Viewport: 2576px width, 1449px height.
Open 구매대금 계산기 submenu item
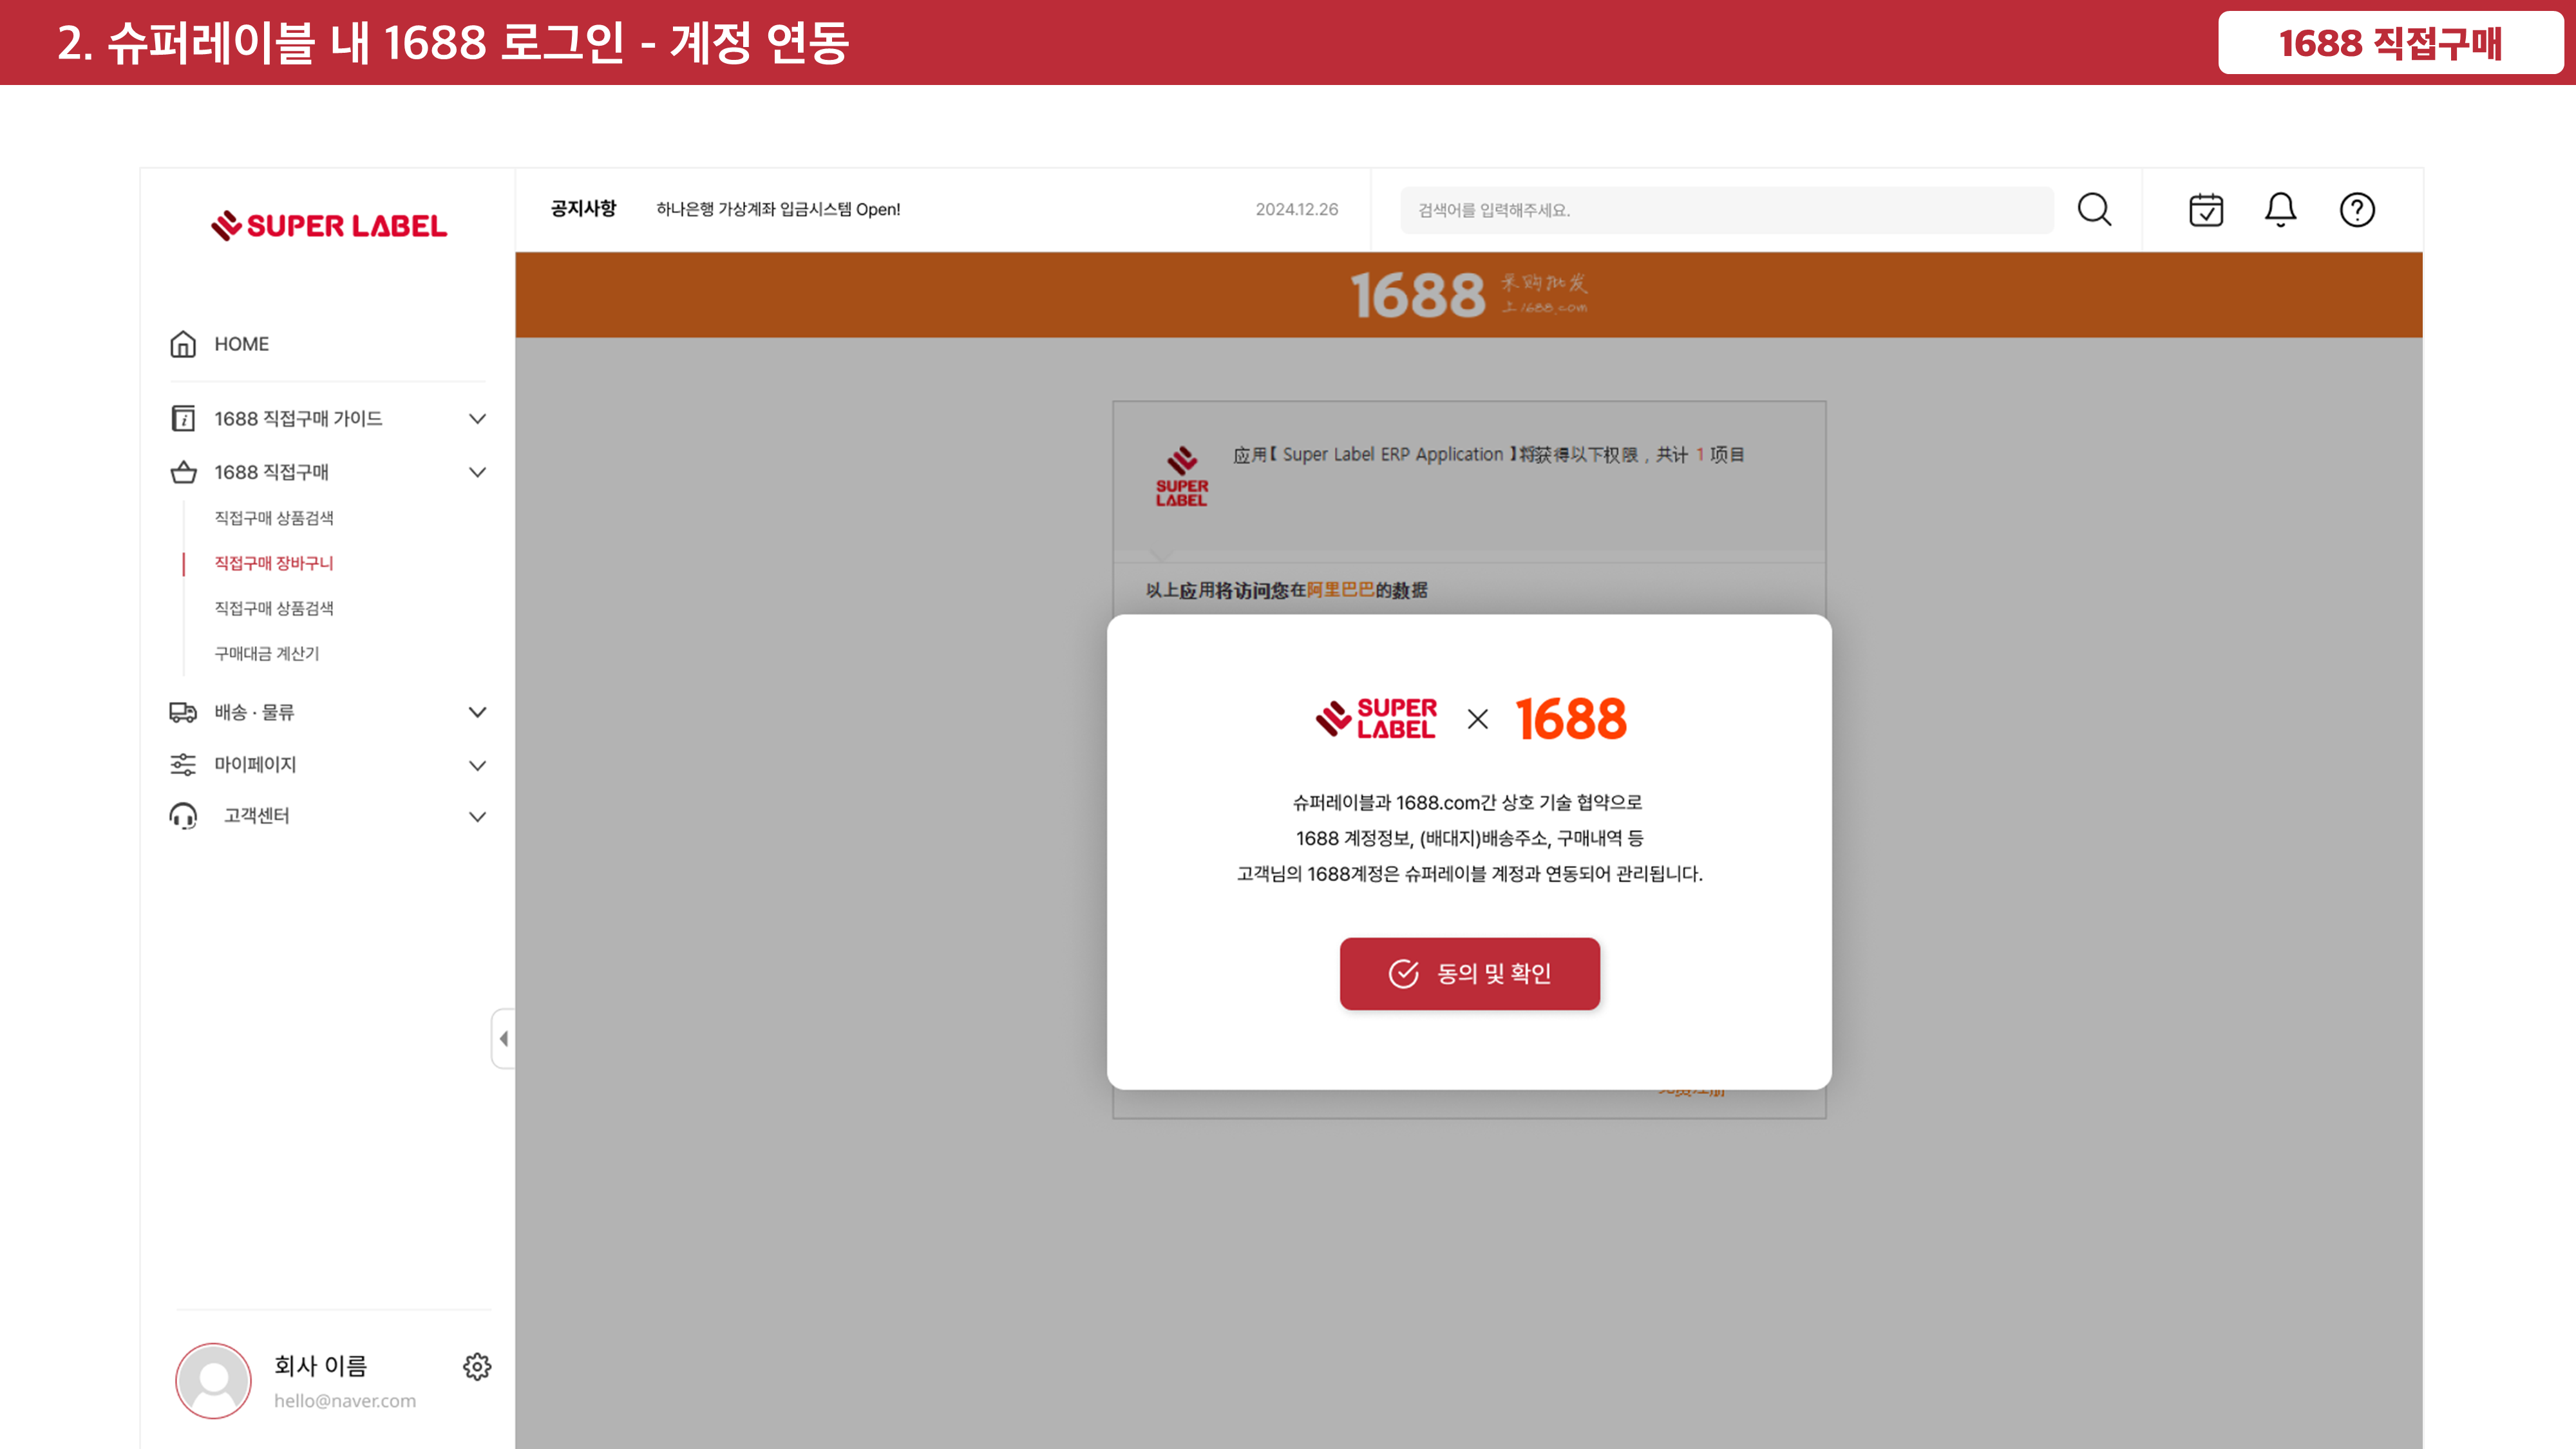(267, 653)
